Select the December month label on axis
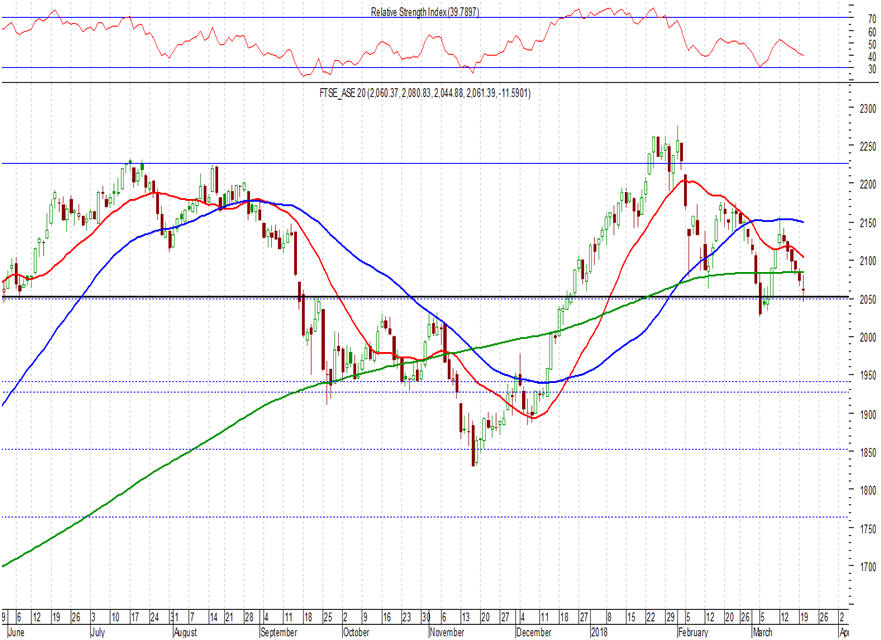Image resolution: width=881 pixels, height=640 pixels. (534, 632)
